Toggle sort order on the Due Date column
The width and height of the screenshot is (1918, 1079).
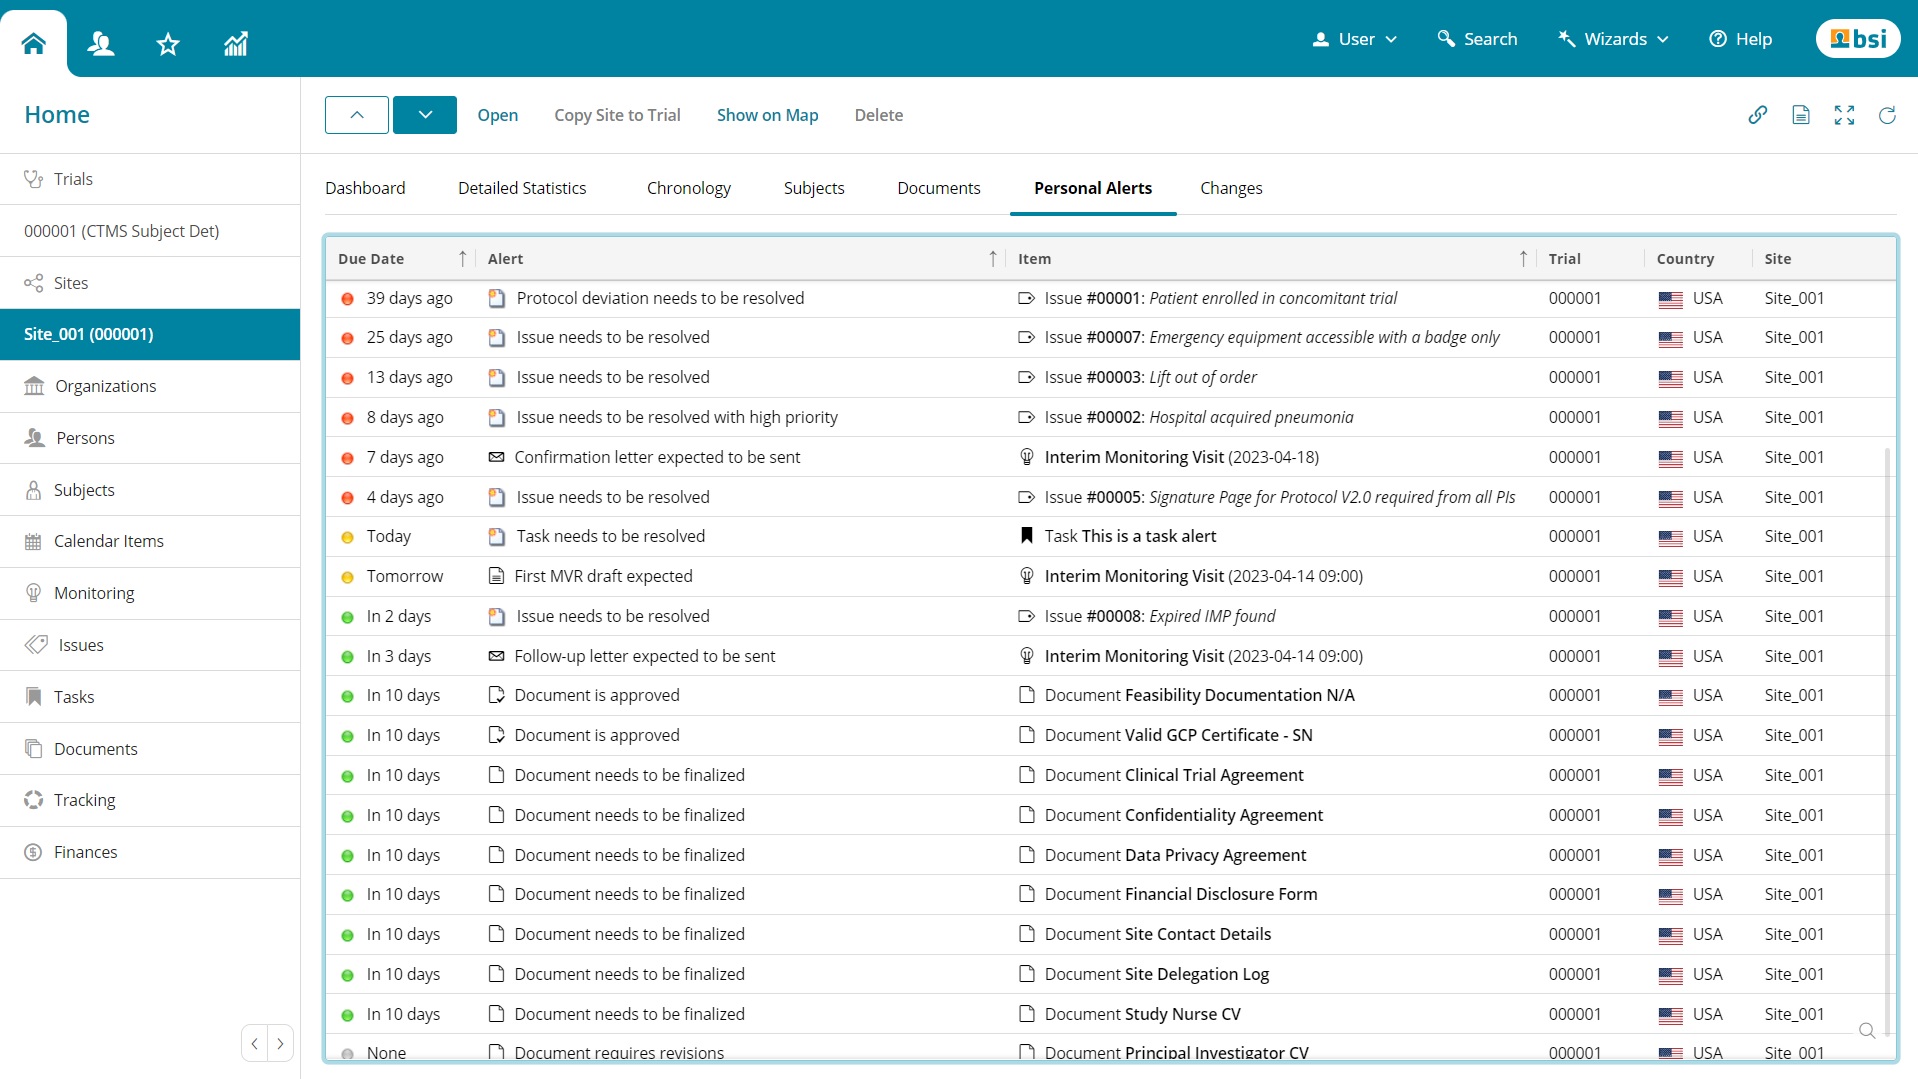tap(463, 258)
